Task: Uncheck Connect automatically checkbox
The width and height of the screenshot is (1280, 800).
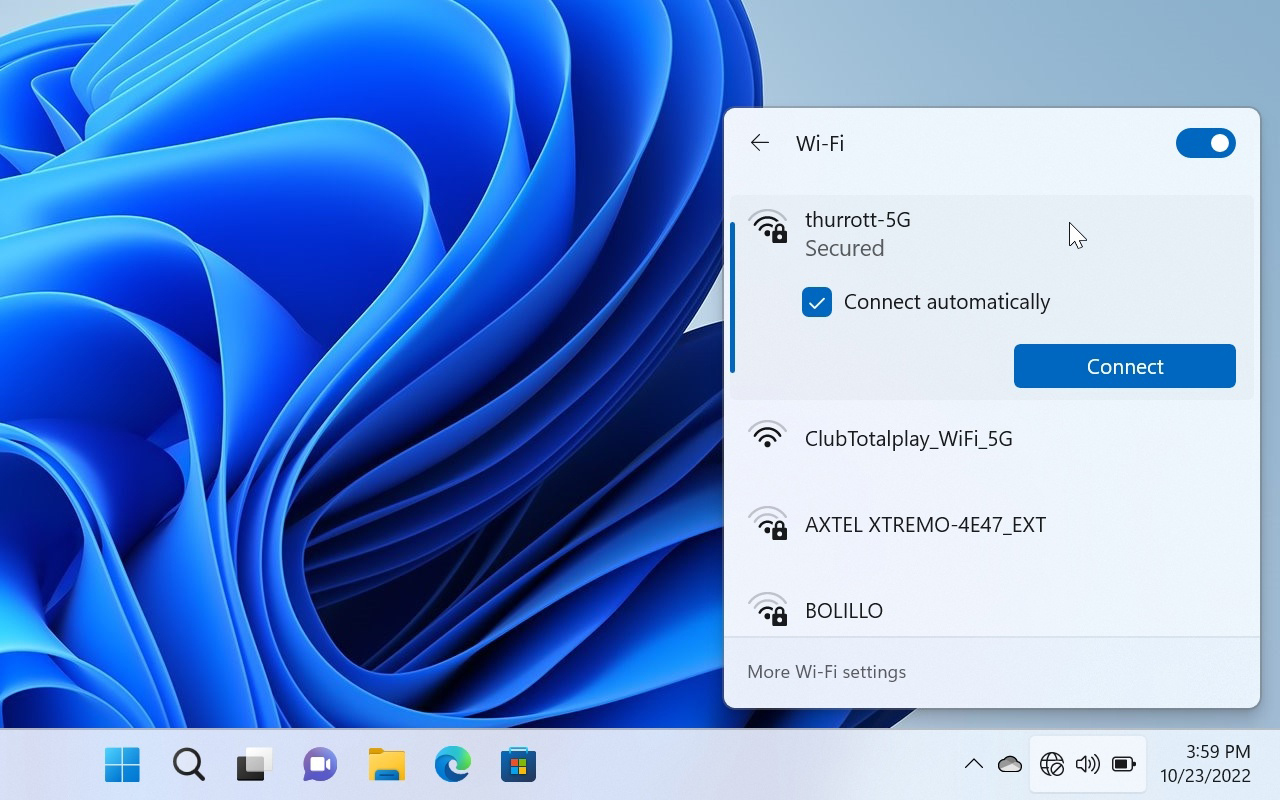Action: point(817,302)
